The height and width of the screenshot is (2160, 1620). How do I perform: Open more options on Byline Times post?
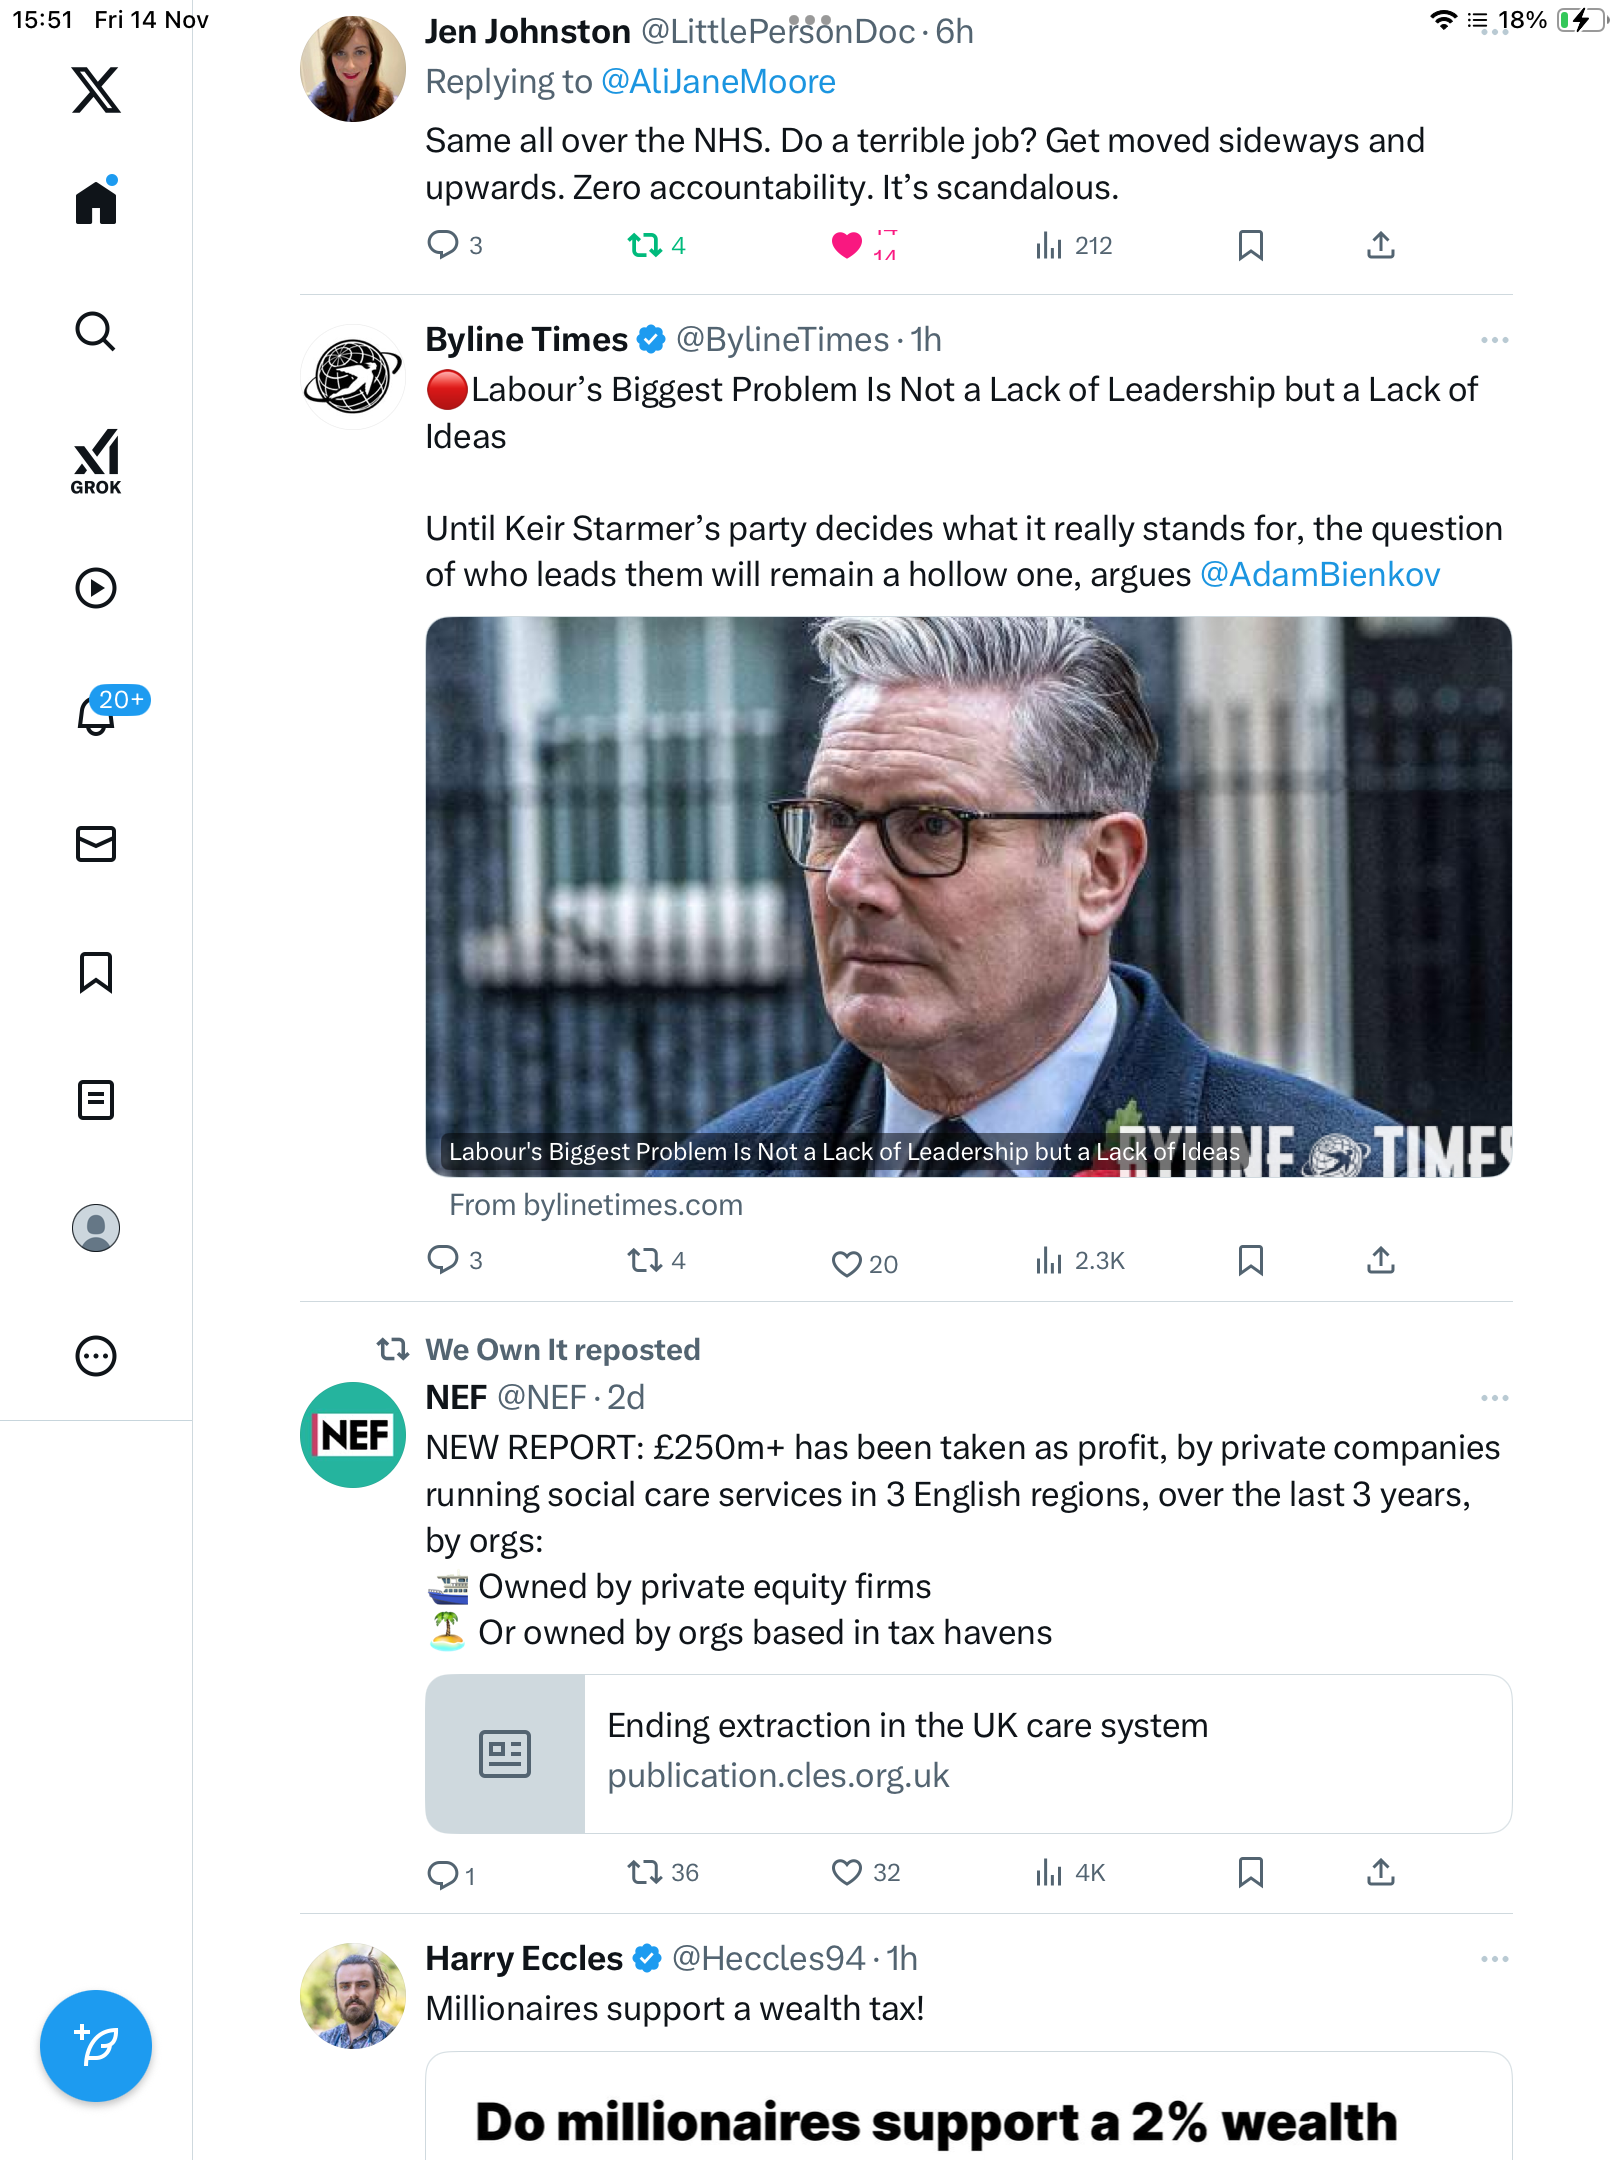[1494, 341]
